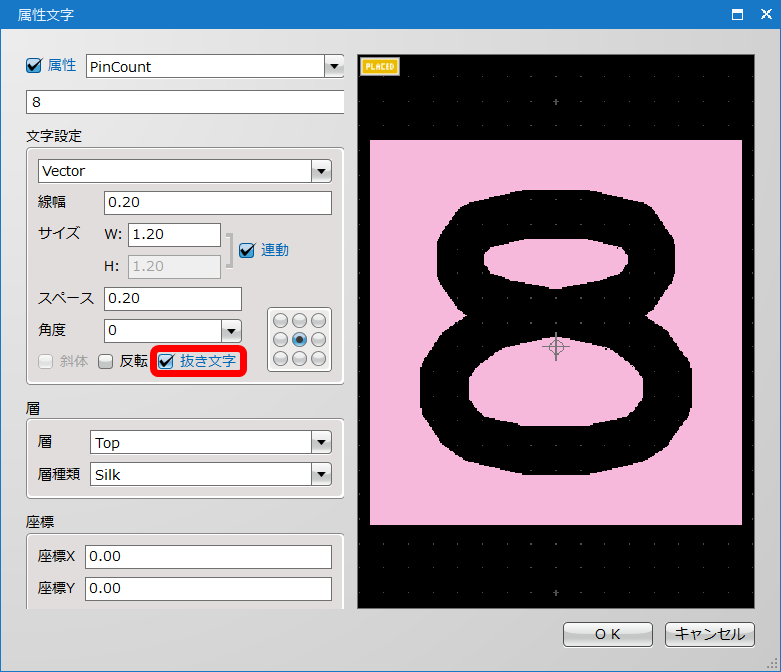The height and width of the screenshot is (672, 781).
Task: Enable the 反転 checkbox
Action: pyautogui.click(x=106, y=362)
